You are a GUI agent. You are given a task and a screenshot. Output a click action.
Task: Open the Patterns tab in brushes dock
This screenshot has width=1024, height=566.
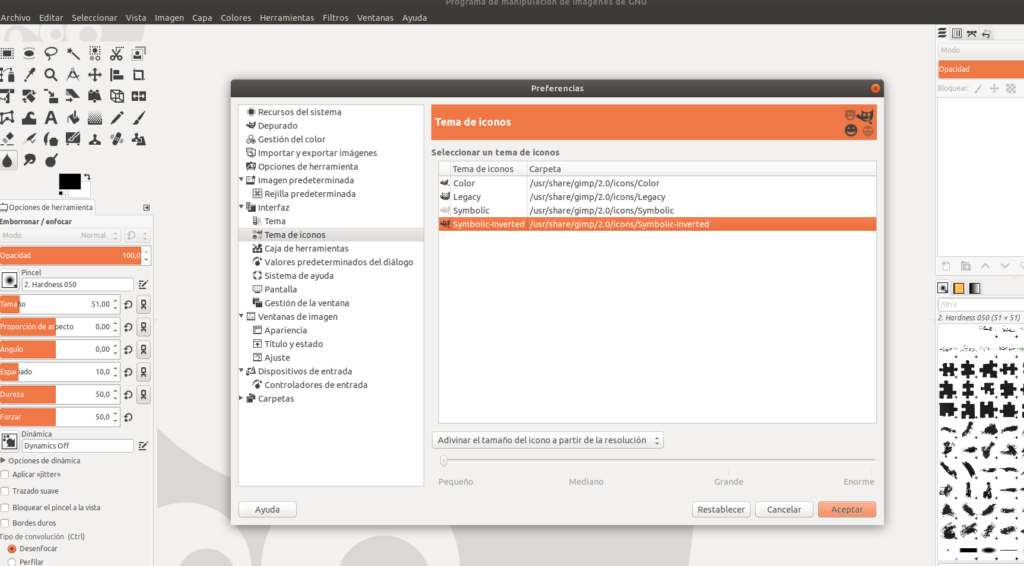959,288
